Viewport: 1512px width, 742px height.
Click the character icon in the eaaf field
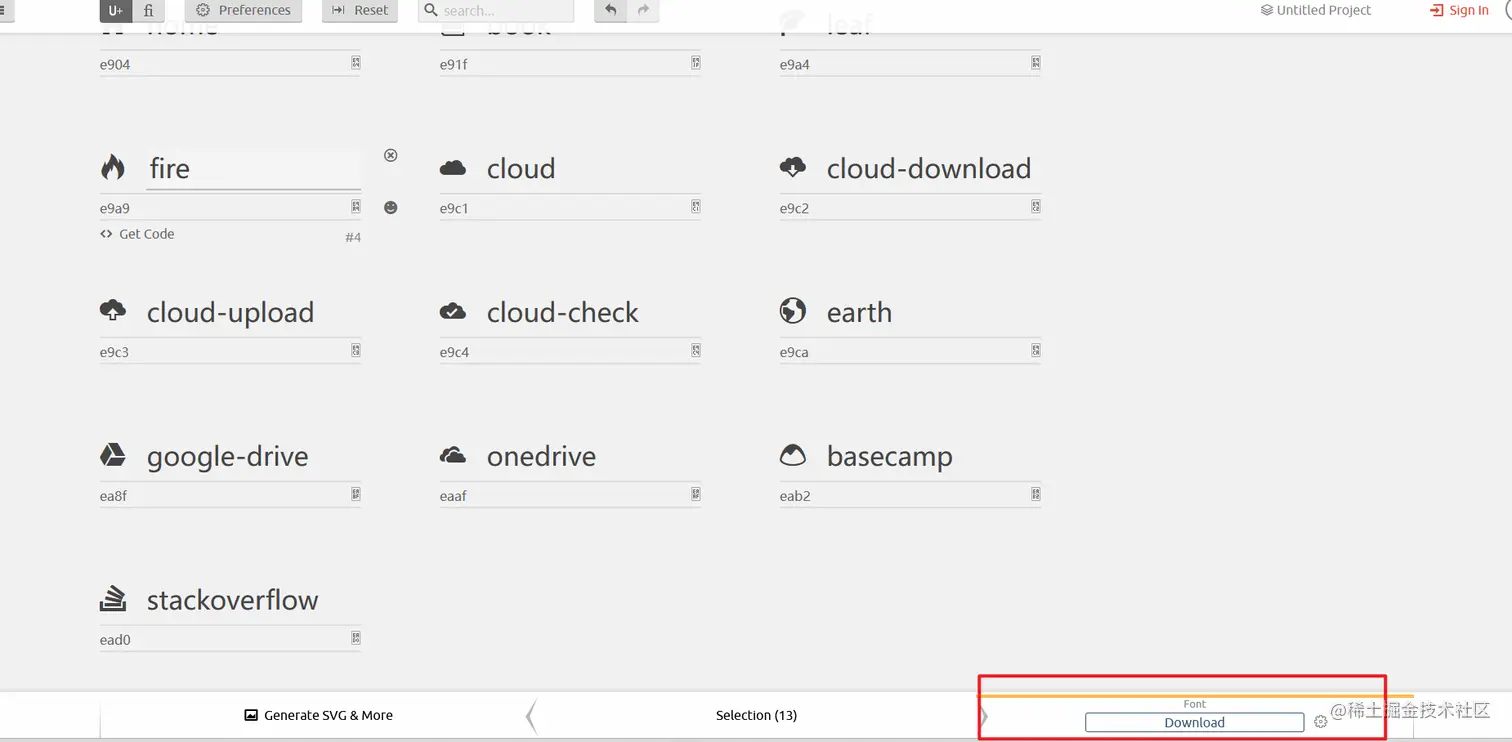click(696, 494)
